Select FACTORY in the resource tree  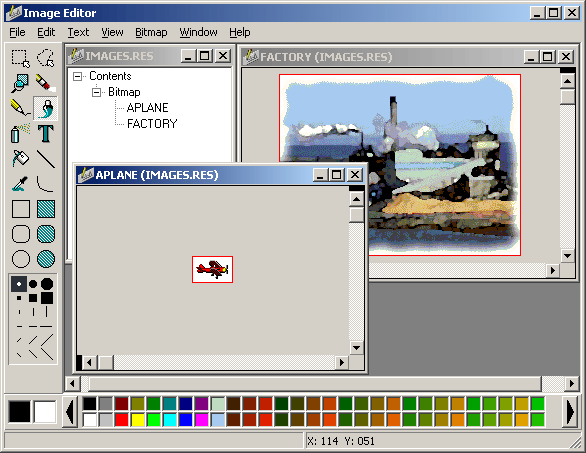[x=152, y=124]
